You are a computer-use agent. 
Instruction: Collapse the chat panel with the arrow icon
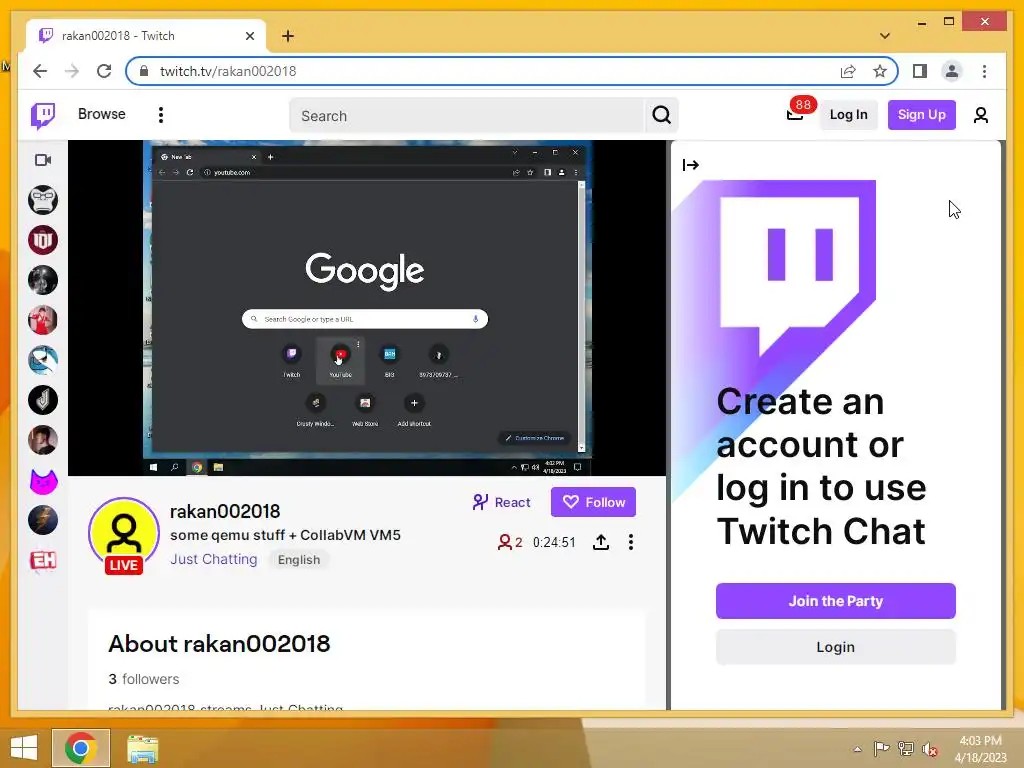click(690, 165)
